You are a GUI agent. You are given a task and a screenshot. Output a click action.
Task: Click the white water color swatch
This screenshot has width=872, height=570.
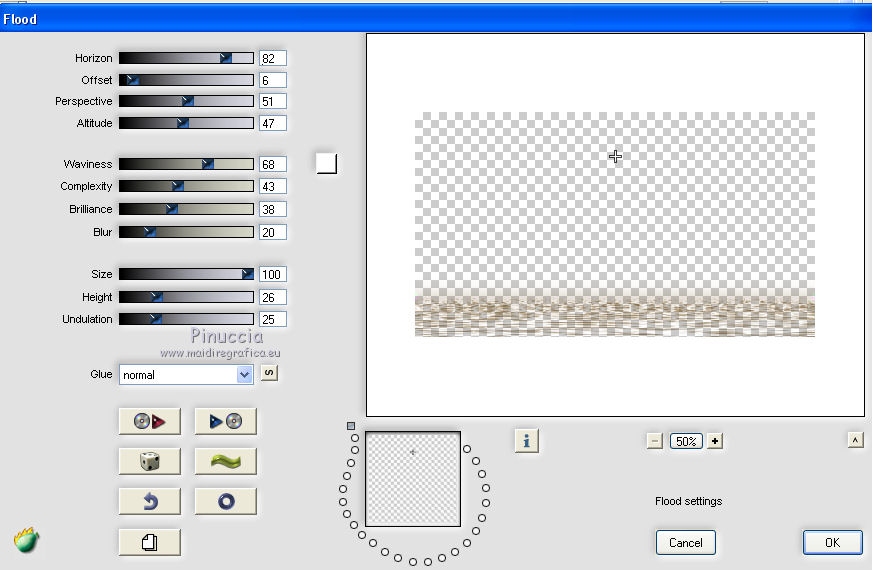pyautogui.click(x=326, y=163)
